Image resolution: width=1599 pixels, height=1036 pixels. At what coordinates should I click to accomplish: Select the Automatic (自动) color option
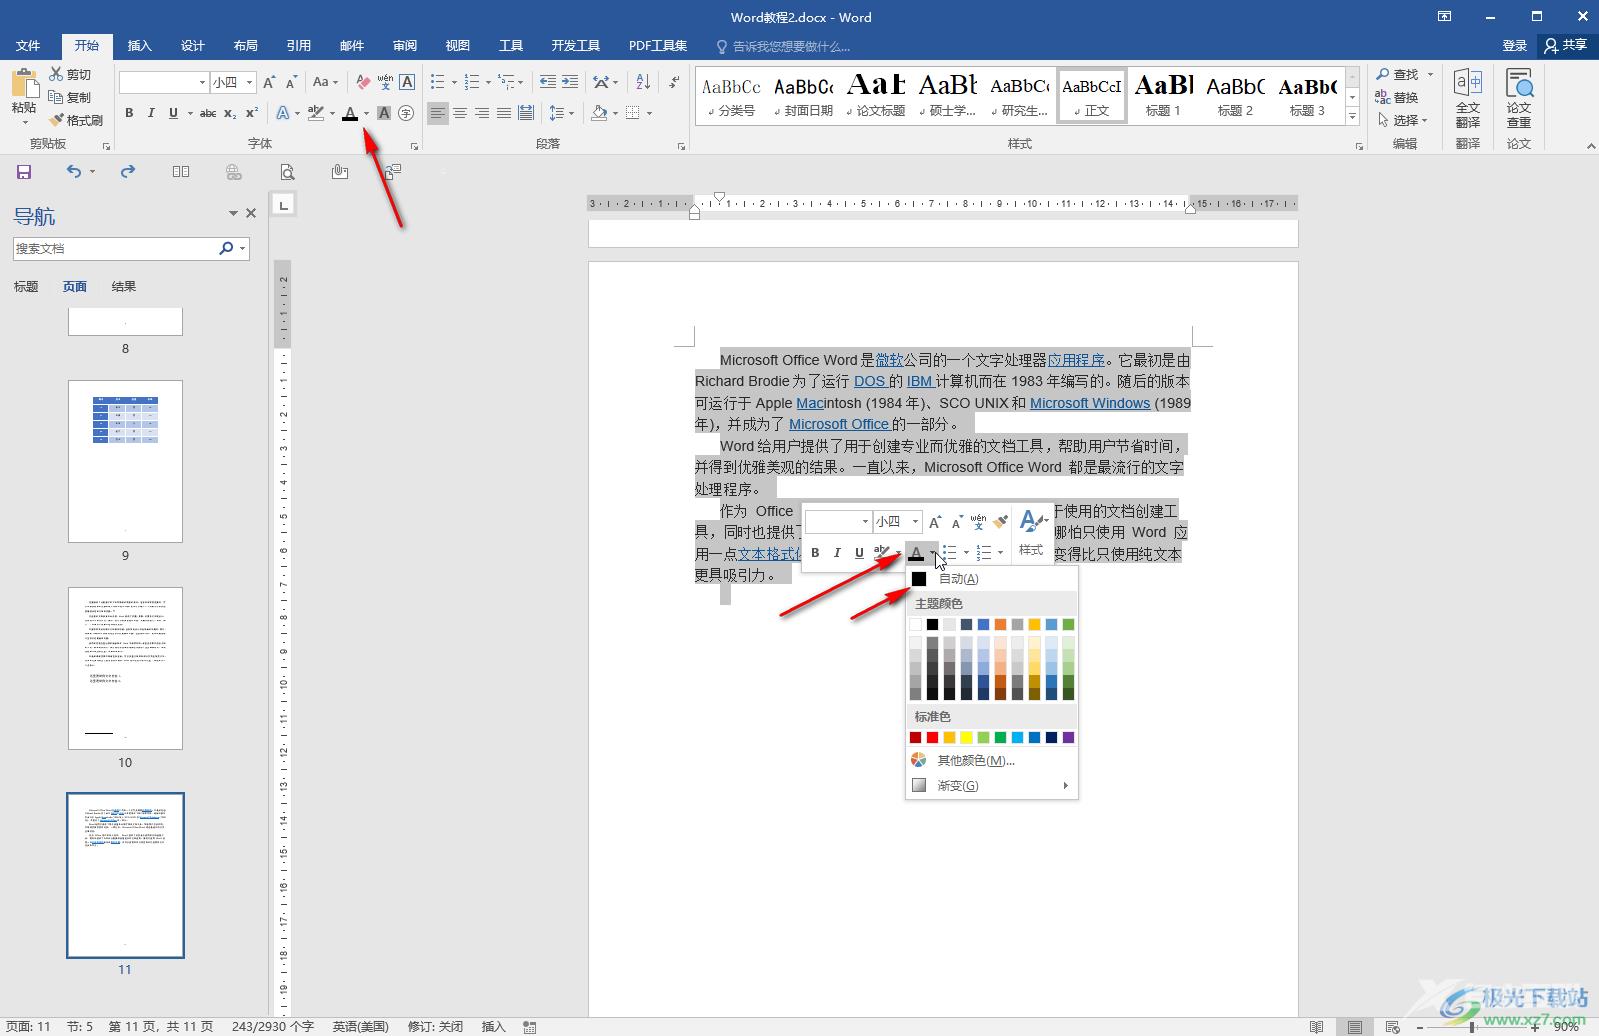click(991, 579)
